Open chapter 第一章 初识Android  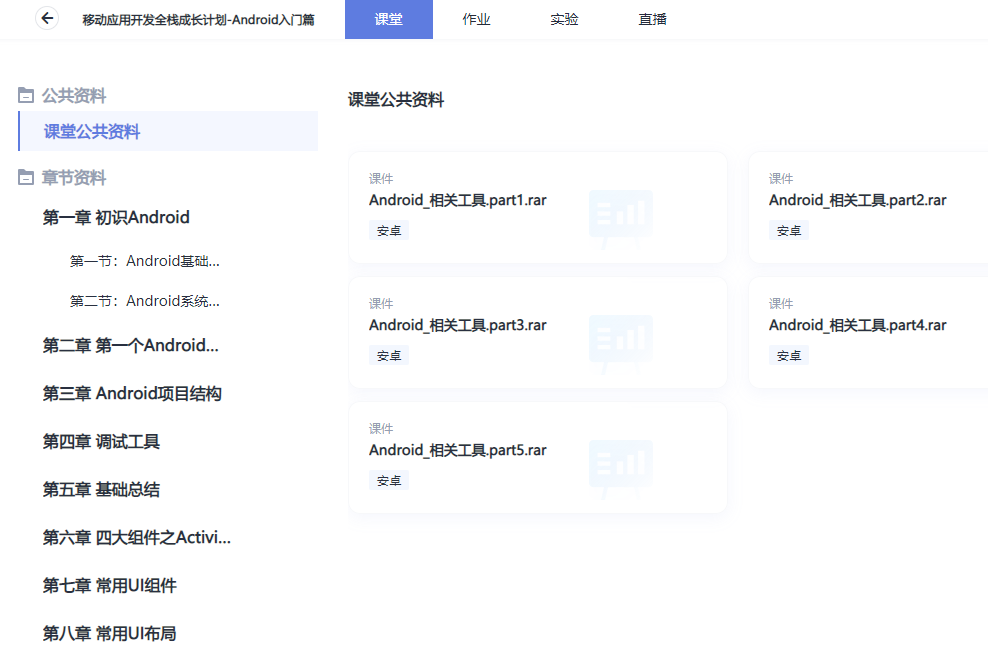116,217
